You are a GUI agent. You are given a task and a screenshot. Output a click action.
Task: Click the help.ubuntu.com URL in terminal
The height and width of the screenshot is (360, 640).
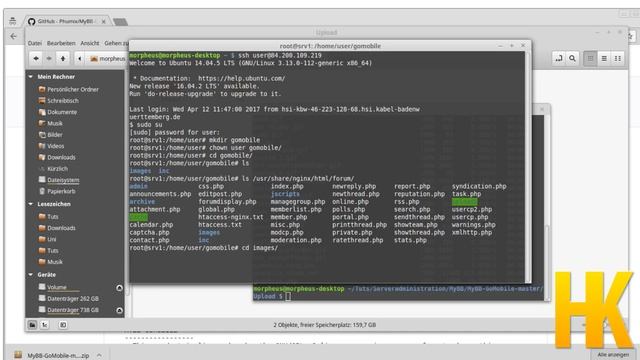click(x=242, y=78)
